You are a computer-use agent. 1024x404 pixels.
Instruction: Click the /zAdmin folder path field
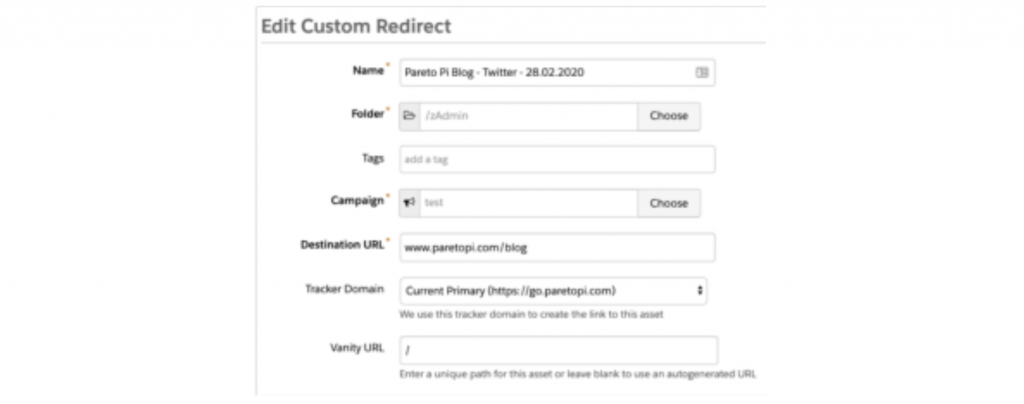(528, 116)
